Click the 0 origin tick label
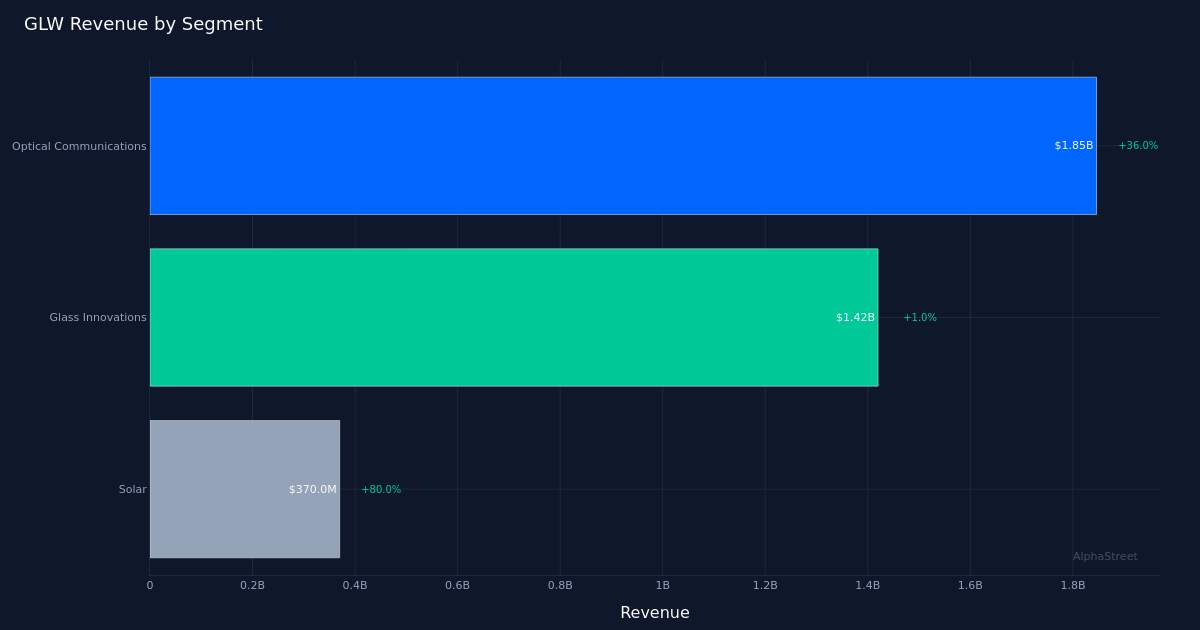Viewport: 1200px width, 630px height. pyautogui.click(x=150, y=586)
